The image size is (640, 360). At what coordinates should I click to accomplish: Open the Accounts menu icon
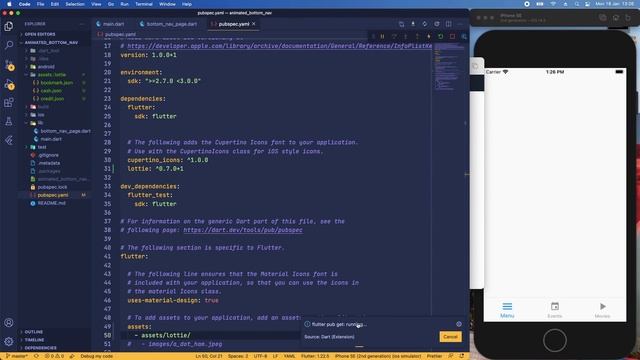click(x=9, y=322)
